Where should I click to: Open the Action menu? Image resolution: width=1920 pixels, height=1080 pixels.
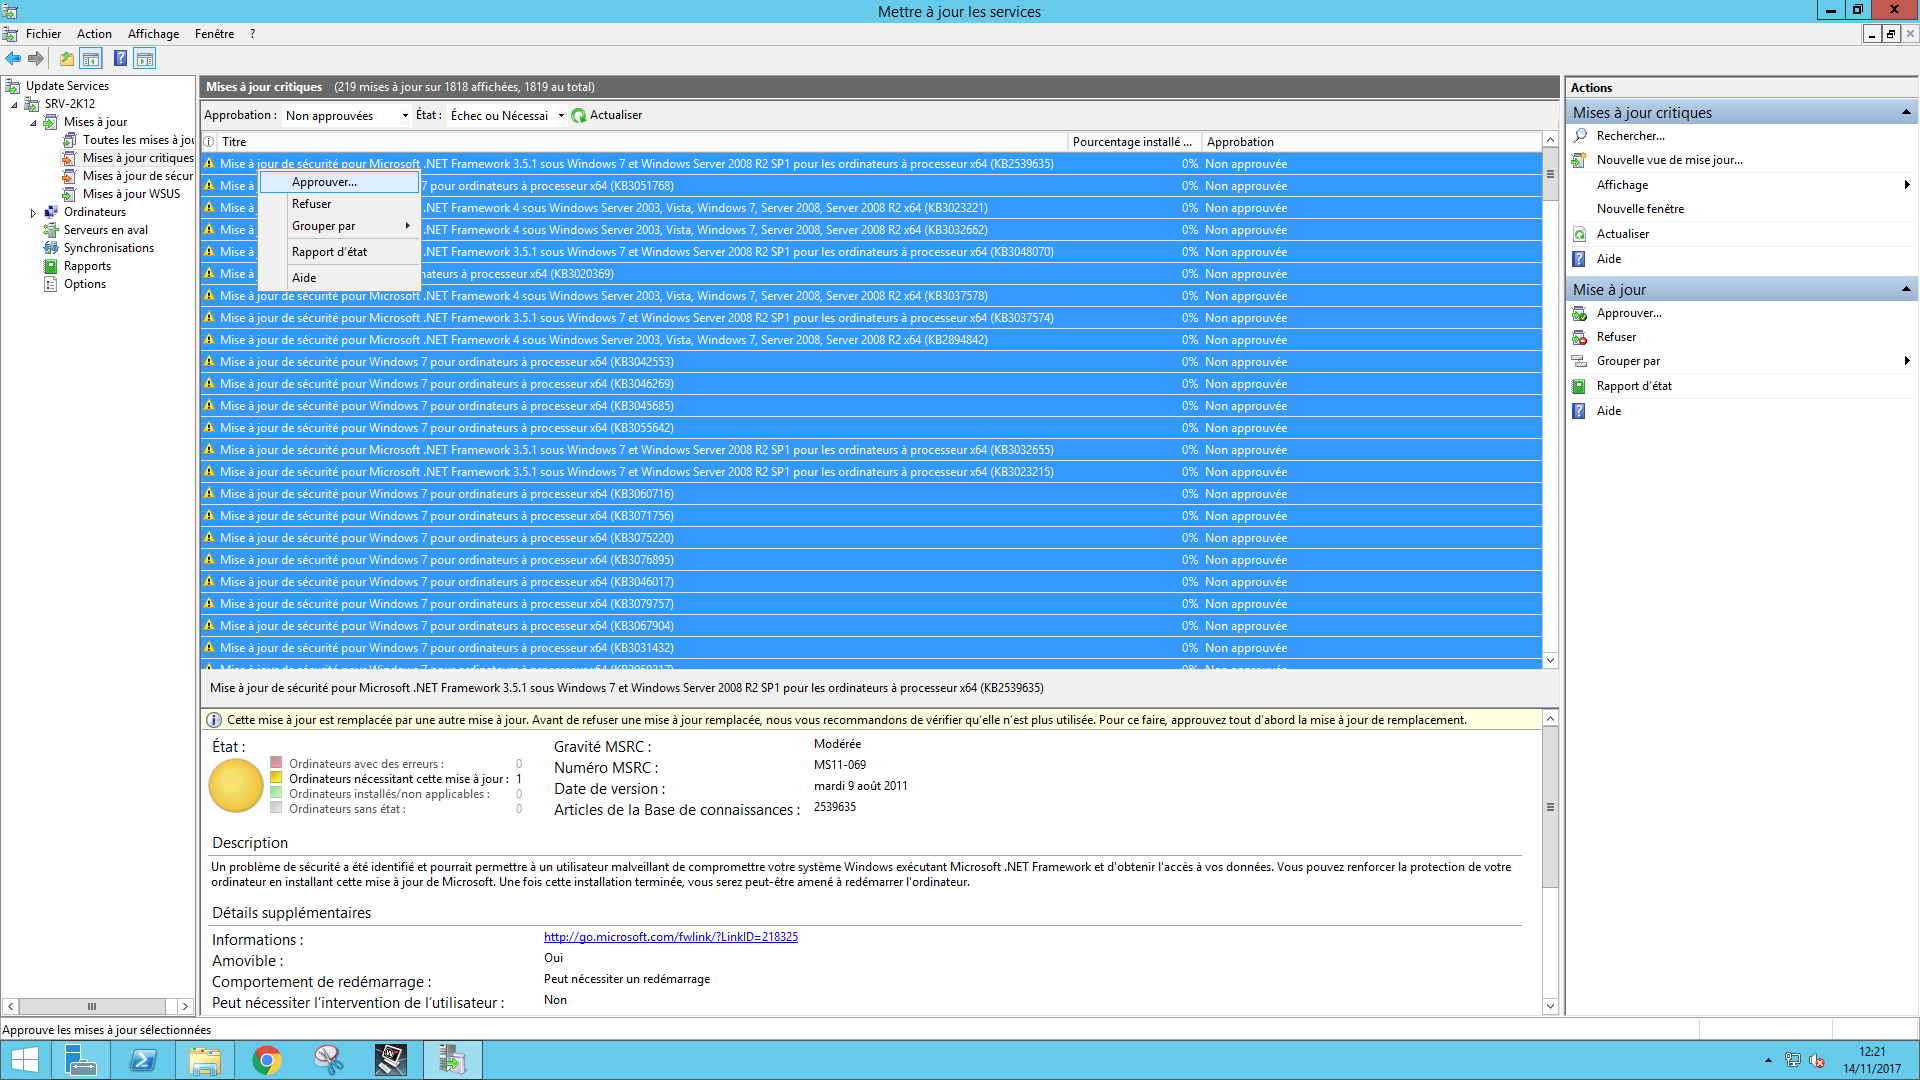coord(94,34)
